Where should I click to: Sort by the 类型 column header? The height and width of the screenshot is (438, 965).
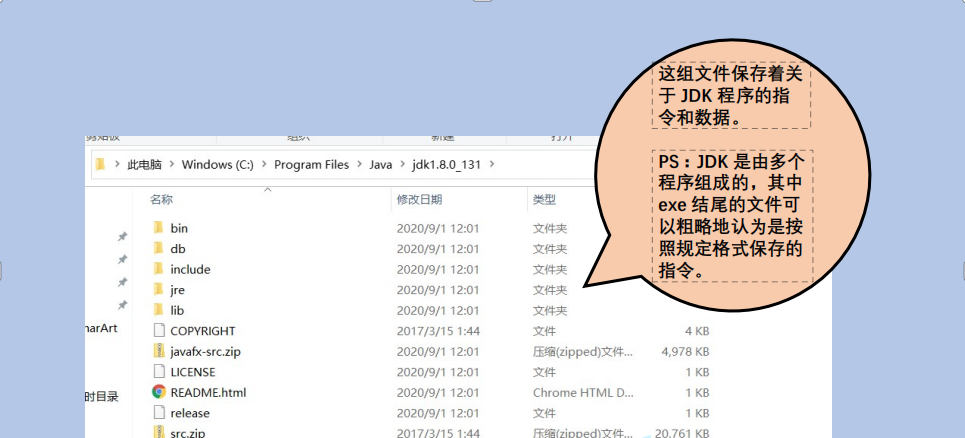(544, 199)
